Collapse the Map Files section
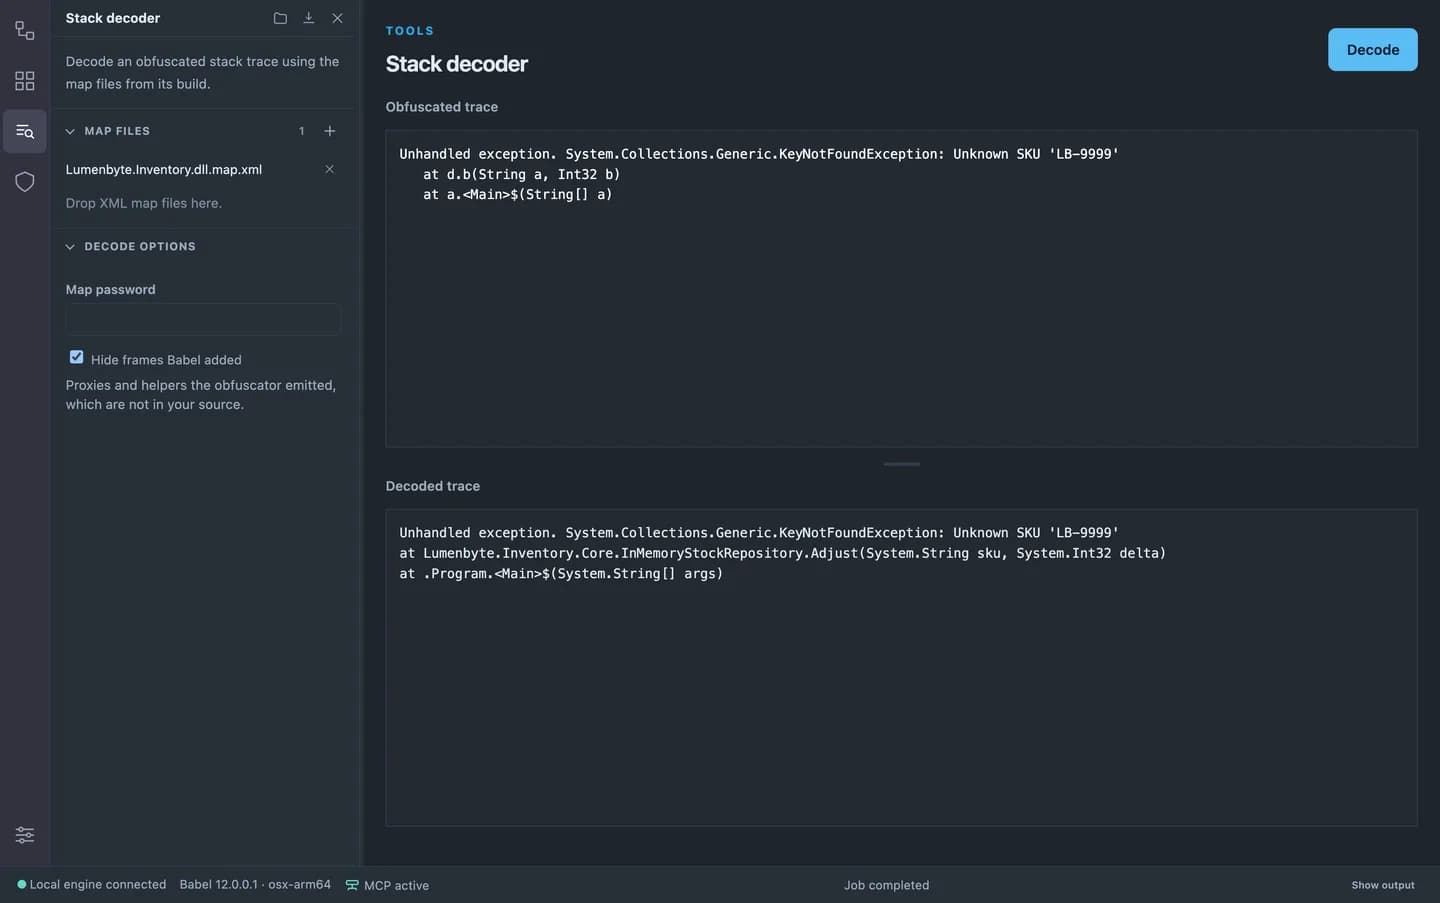Image resolution: width=1440 pixels, height=903 pixels. [70, 131]
